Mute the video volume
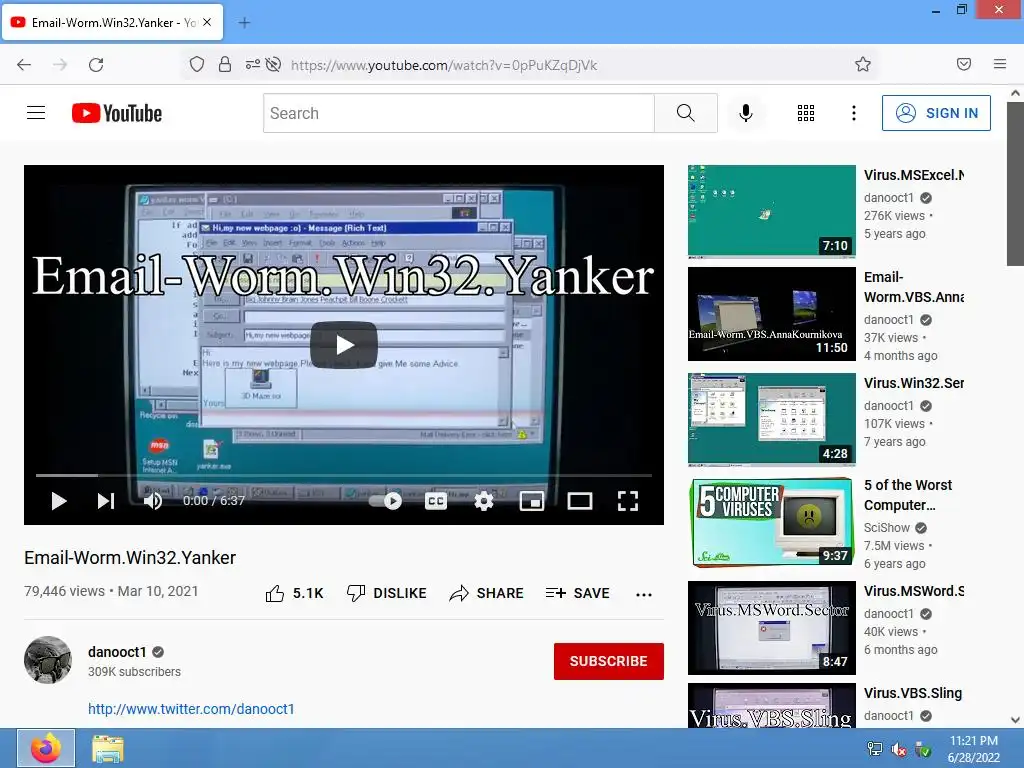 153,501
